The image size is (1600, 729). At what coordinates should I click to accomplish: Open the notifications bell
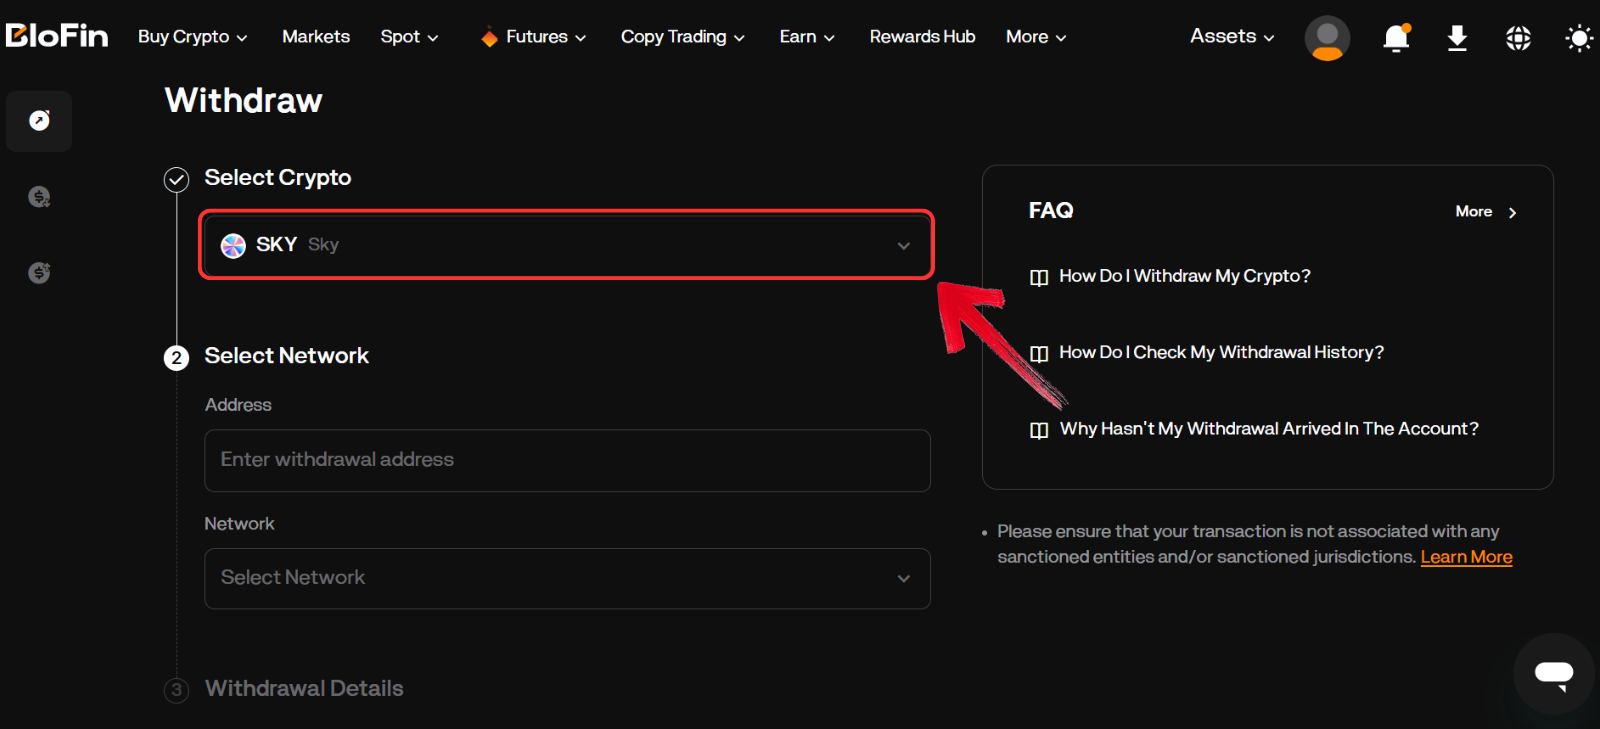coord(1396,38)
